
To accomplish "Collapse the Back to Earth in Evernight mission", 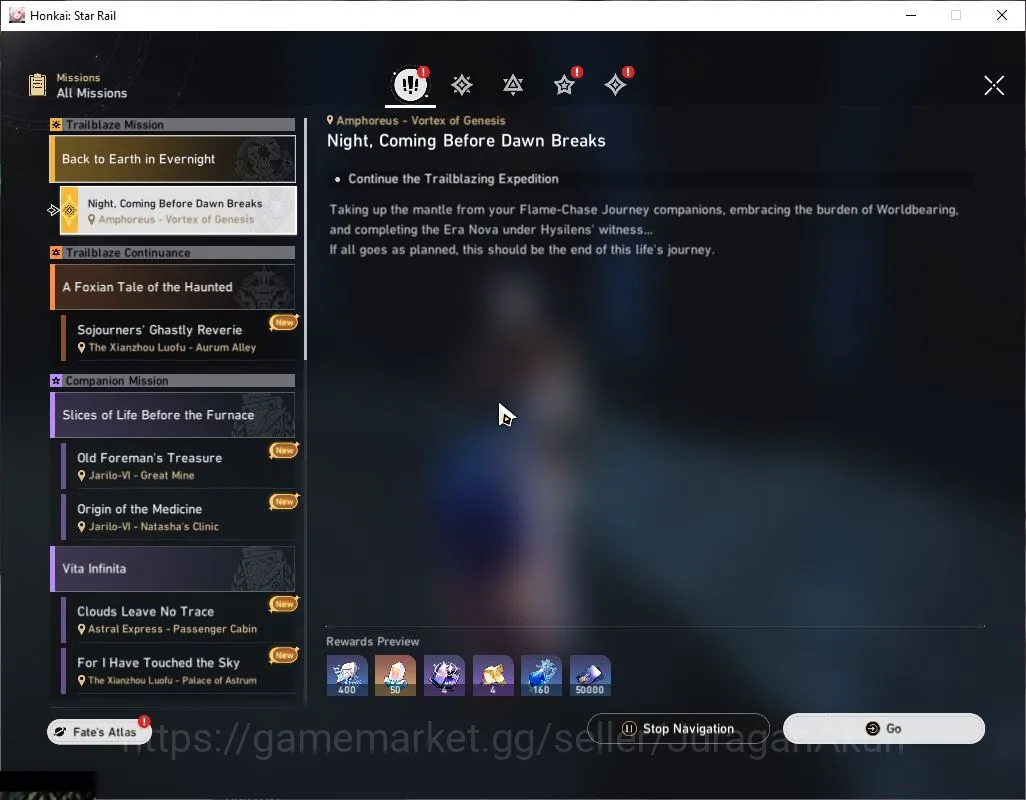I will pyautogui.click(x=173, y=159).
